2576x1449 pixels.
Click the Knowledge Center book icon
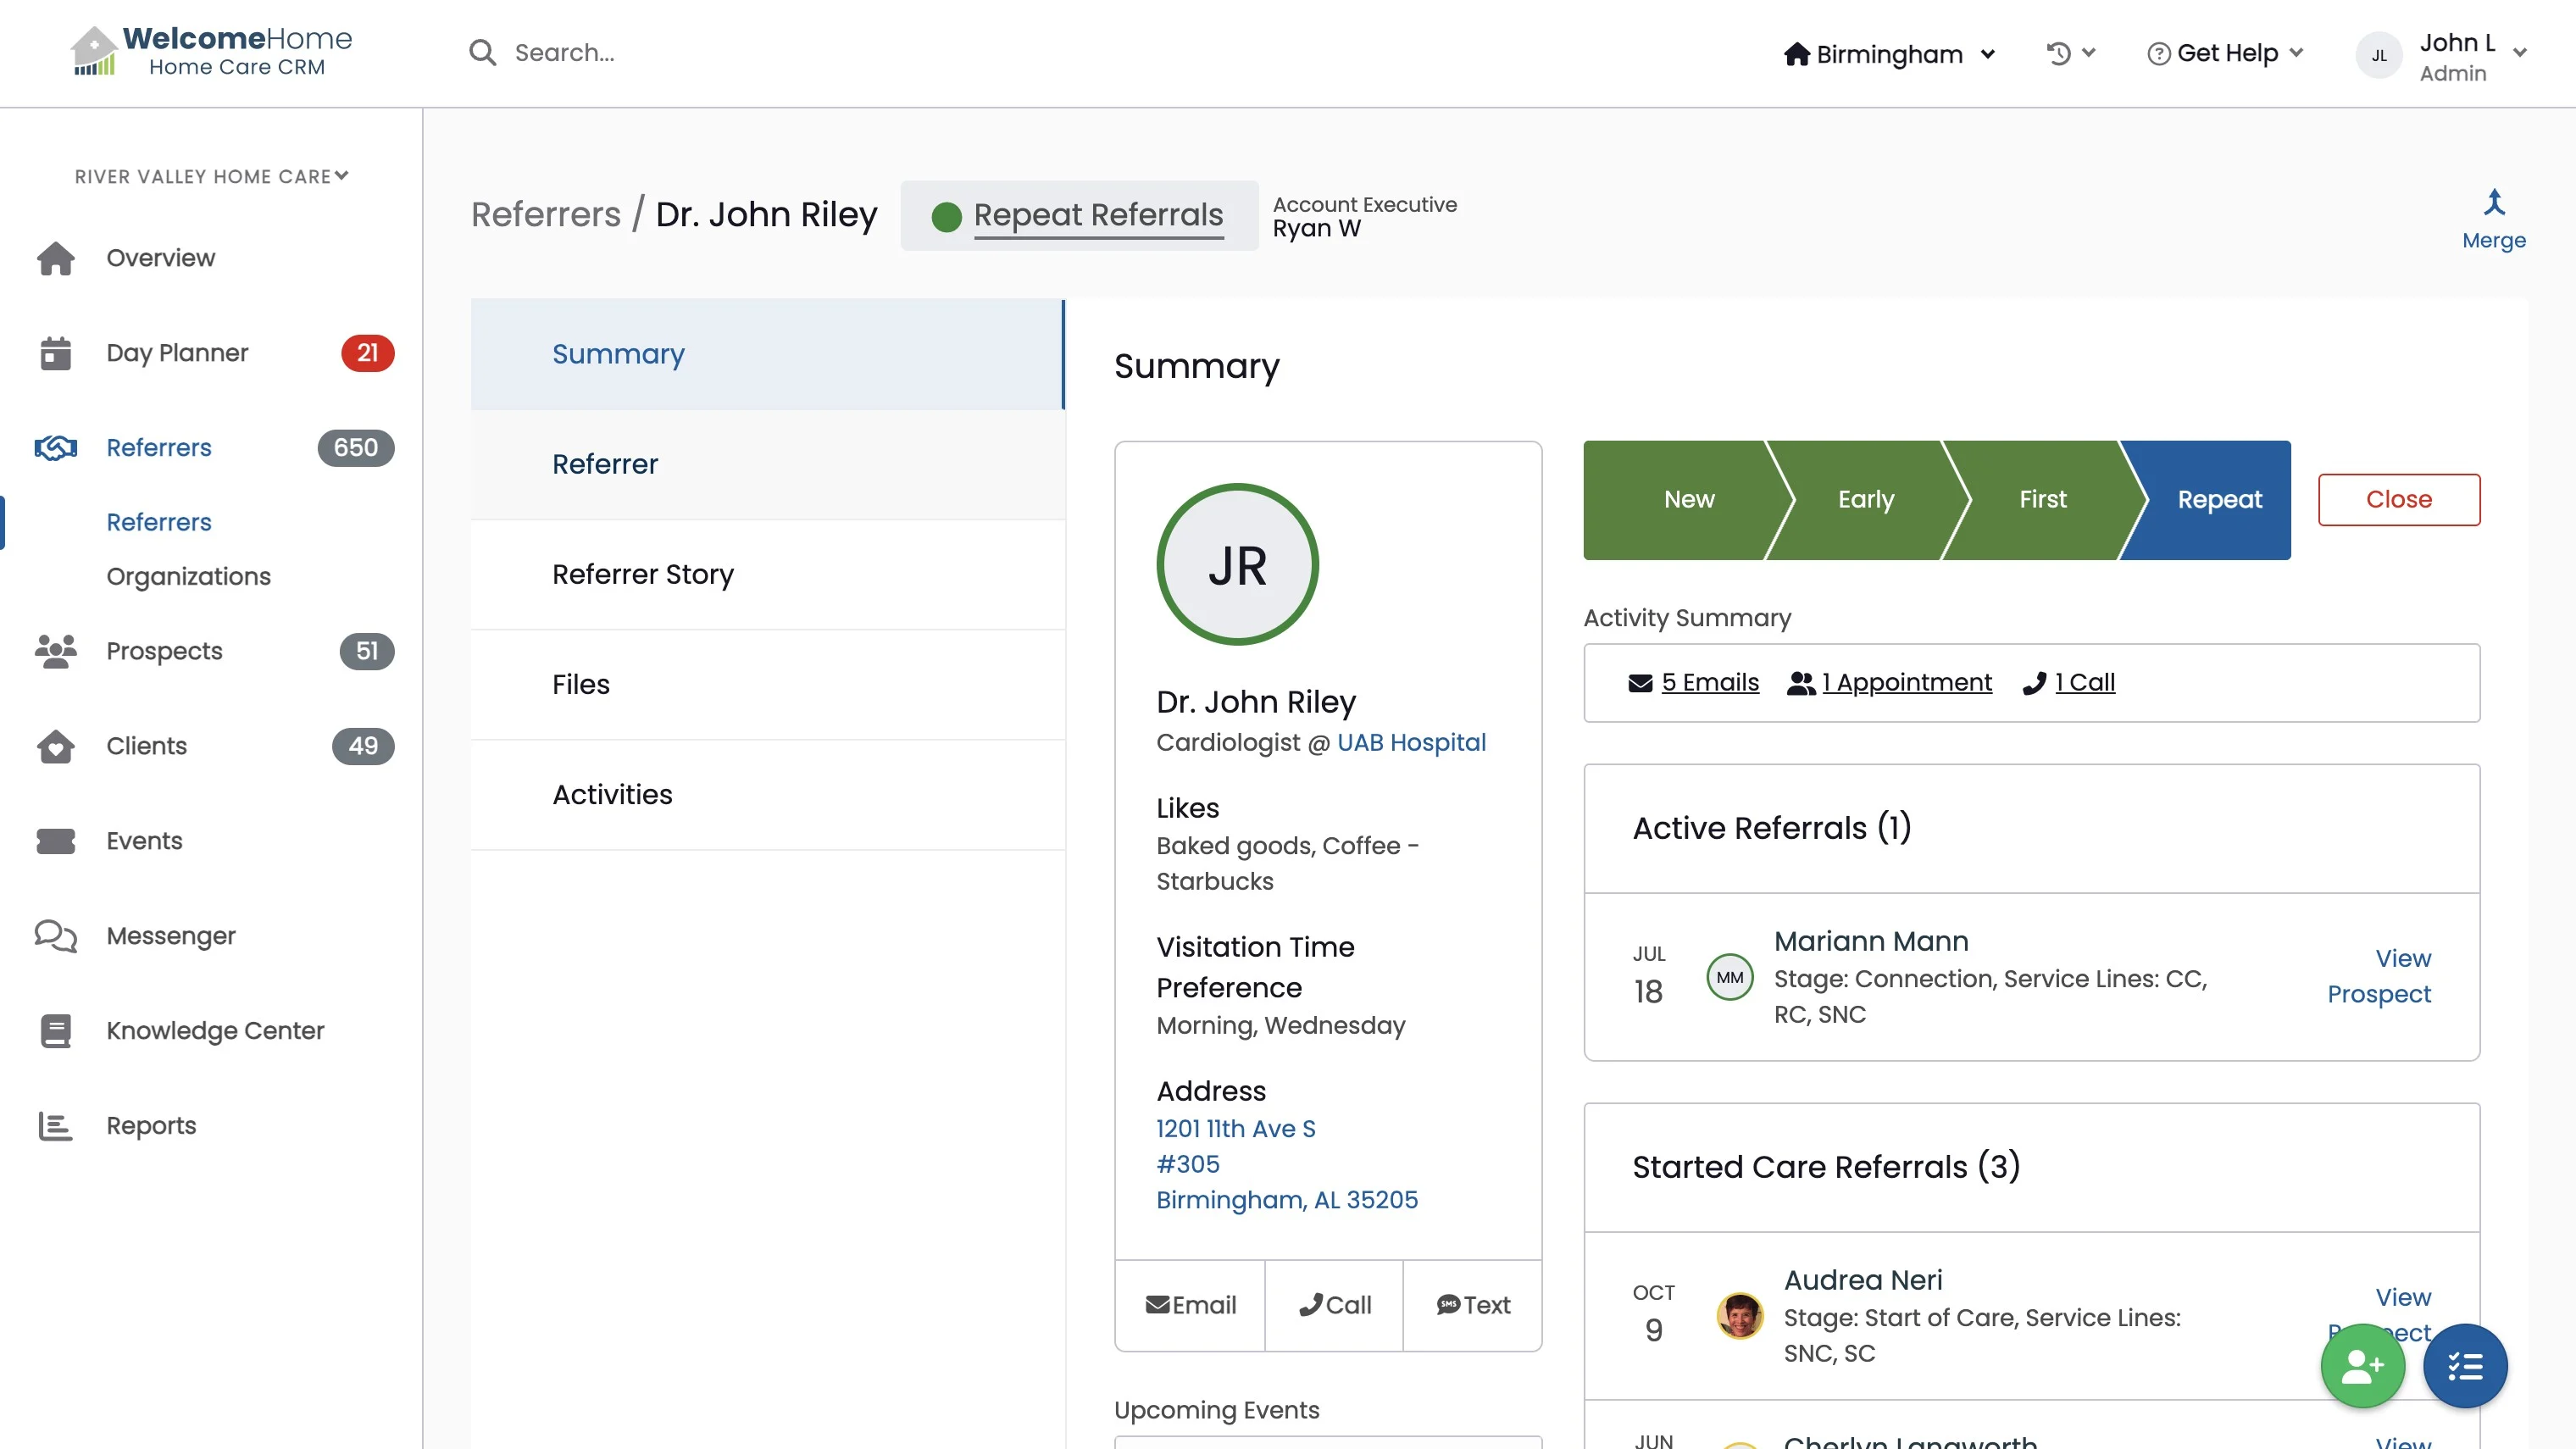56,1031
